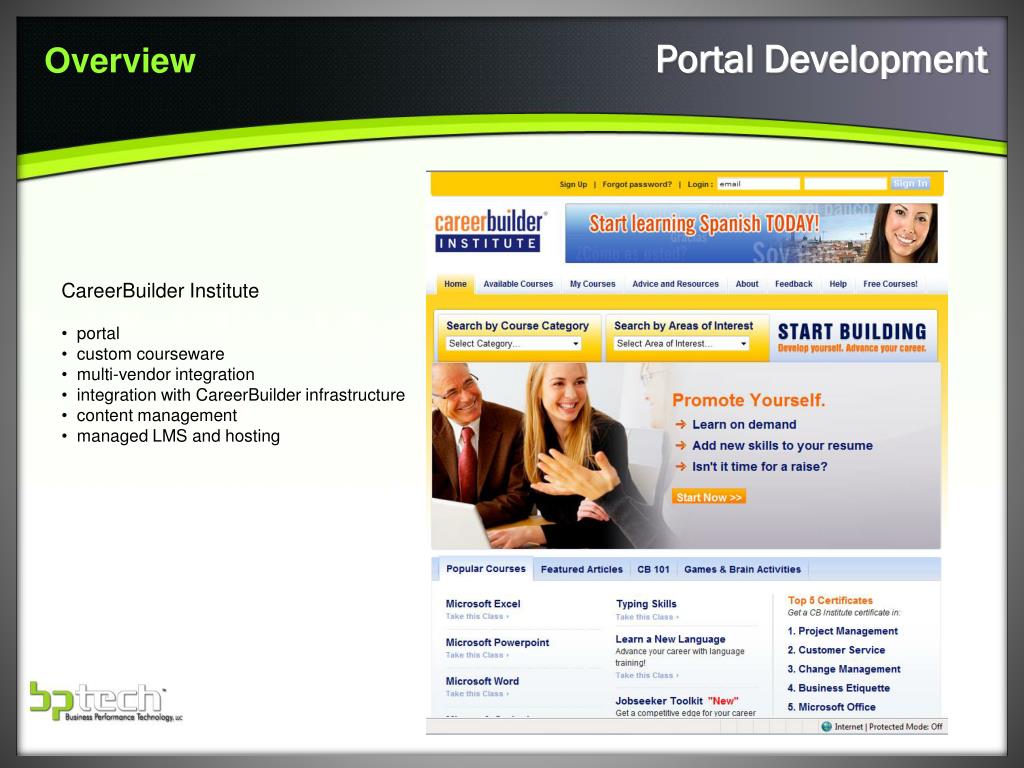1024x768 pixels.
Task: Click Take this Class under Microsoft Excel
Action: point(477,616)
